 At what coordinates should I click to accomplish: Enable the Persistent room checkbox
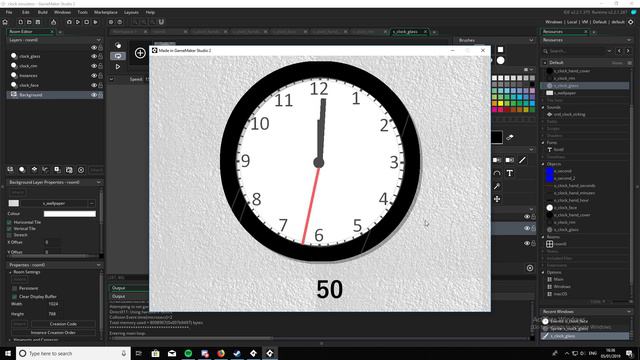click(x=14, y=288)
